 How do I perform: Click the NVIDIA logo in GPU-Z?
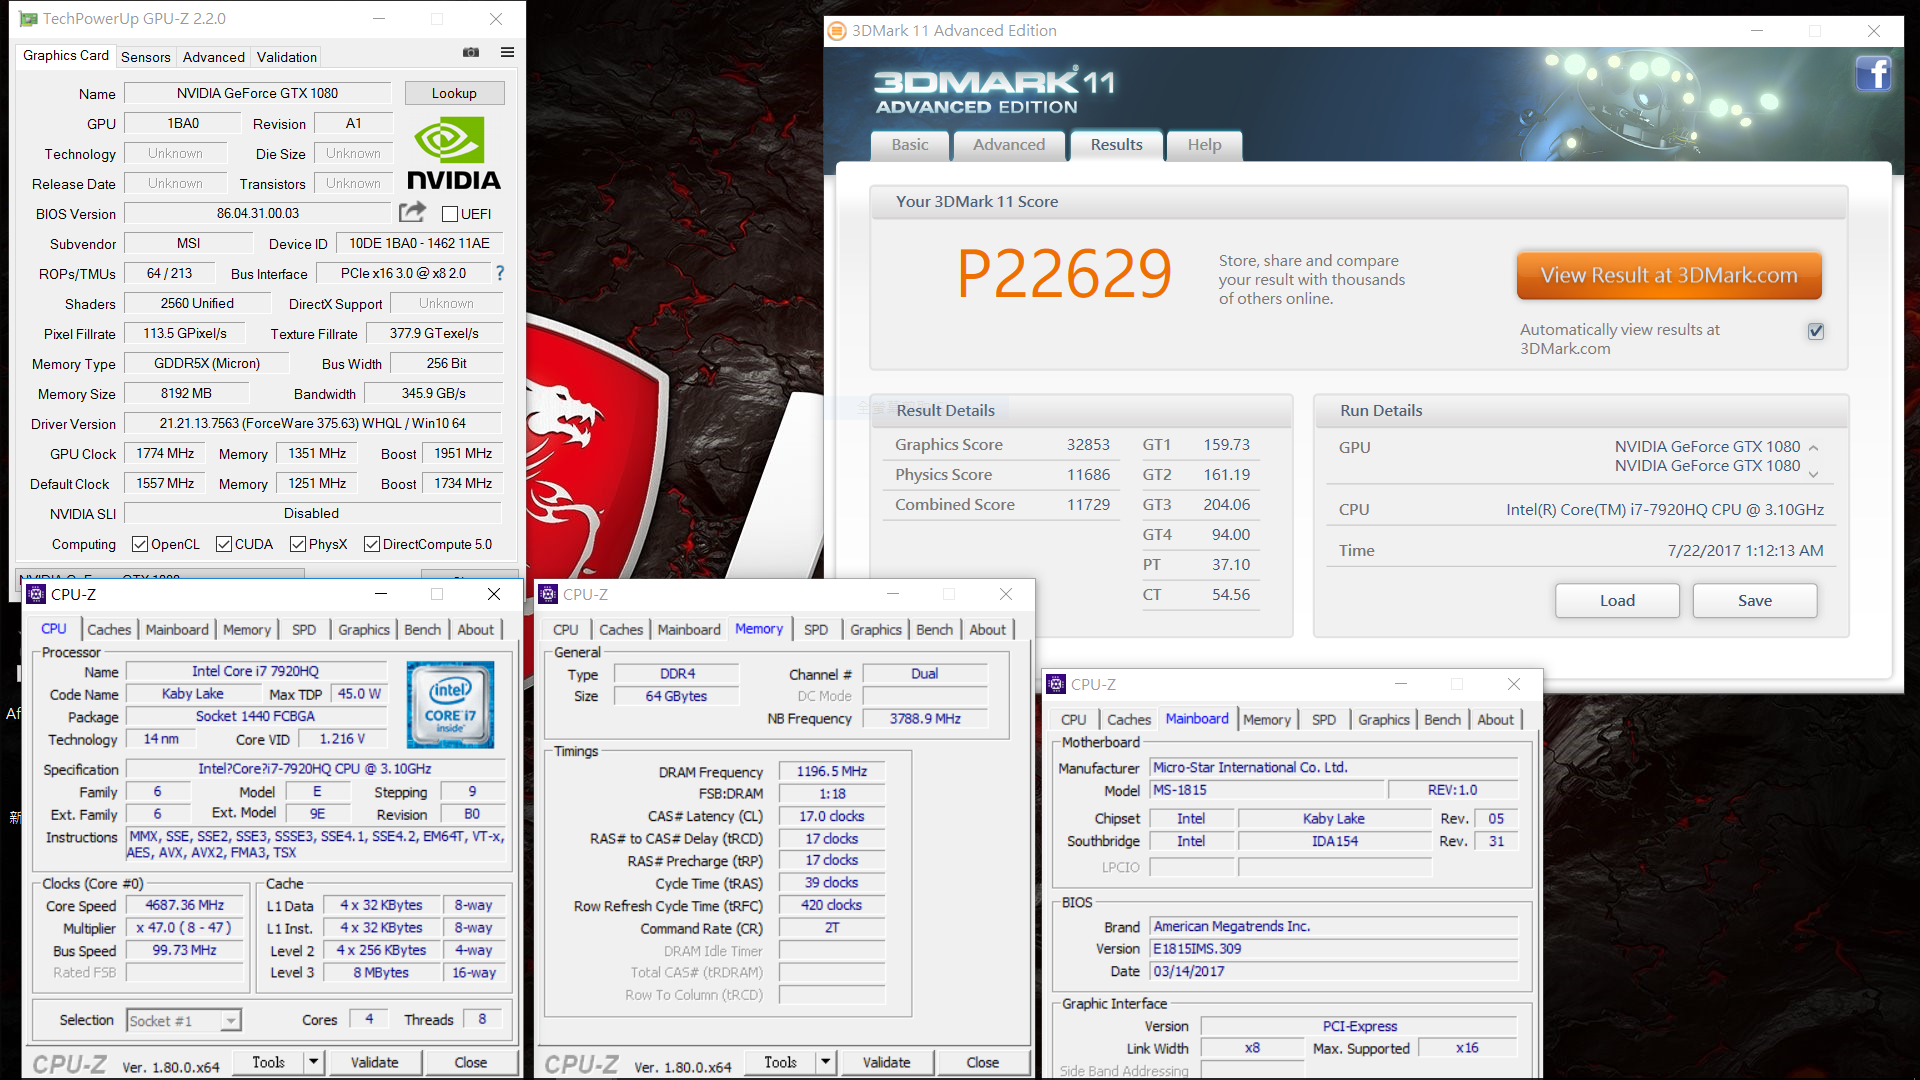(453, 154)
